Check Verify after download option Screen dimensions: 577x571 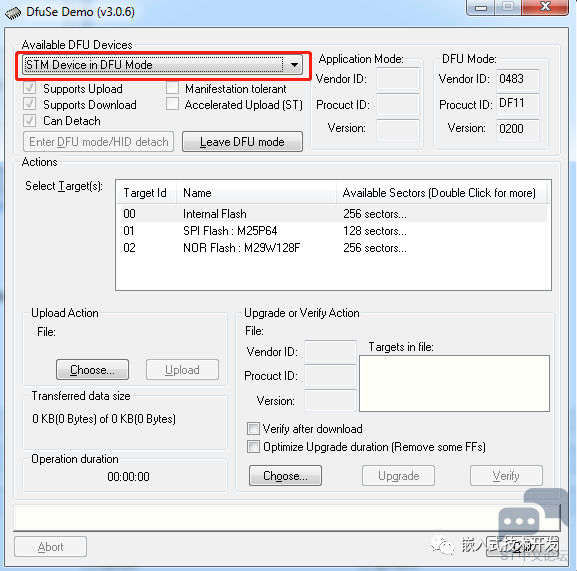click(x=253, y=429)
